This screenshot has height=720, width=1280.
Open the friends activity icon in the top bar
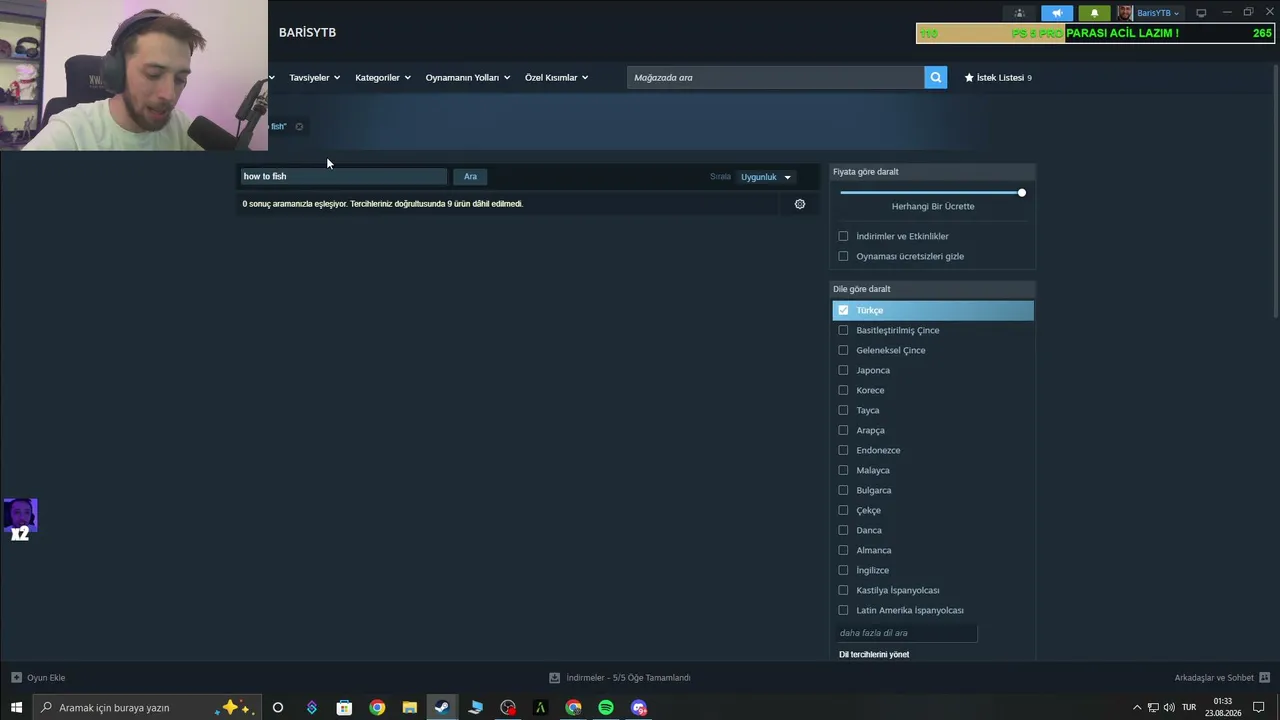point(1020,13)
